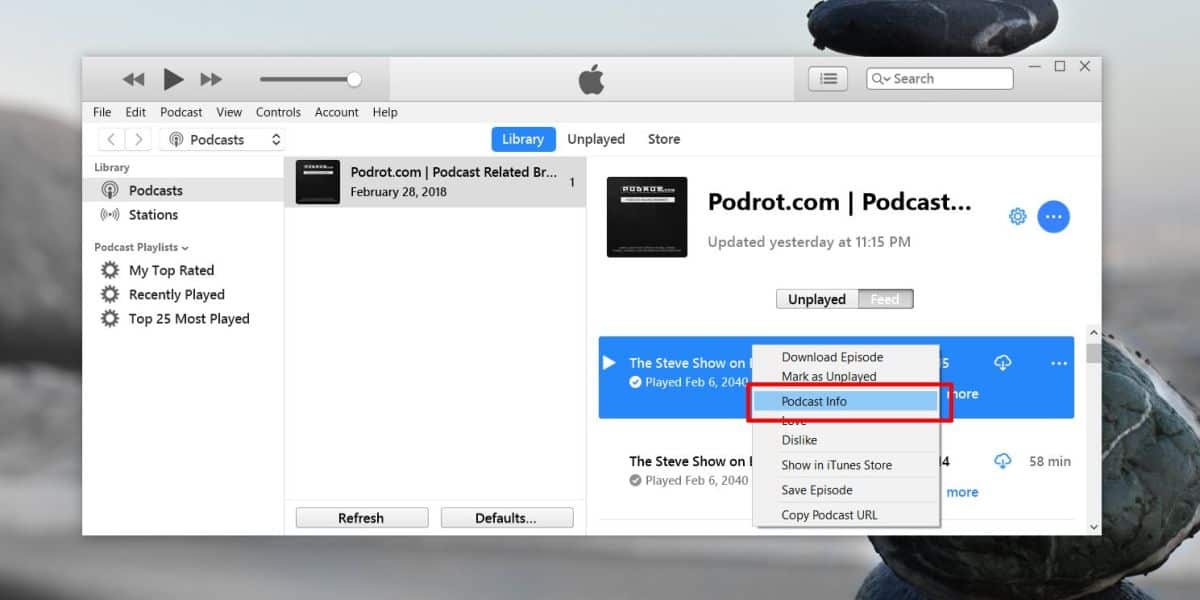1200x600 pixels.
Task: Collapse the Podcast Playlists section
Action: click(141, 247)
